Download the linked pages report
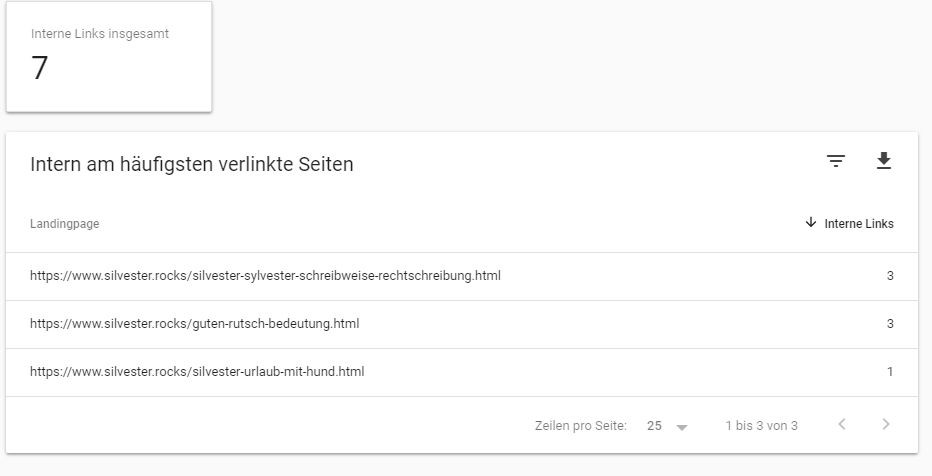 [883, 161]
